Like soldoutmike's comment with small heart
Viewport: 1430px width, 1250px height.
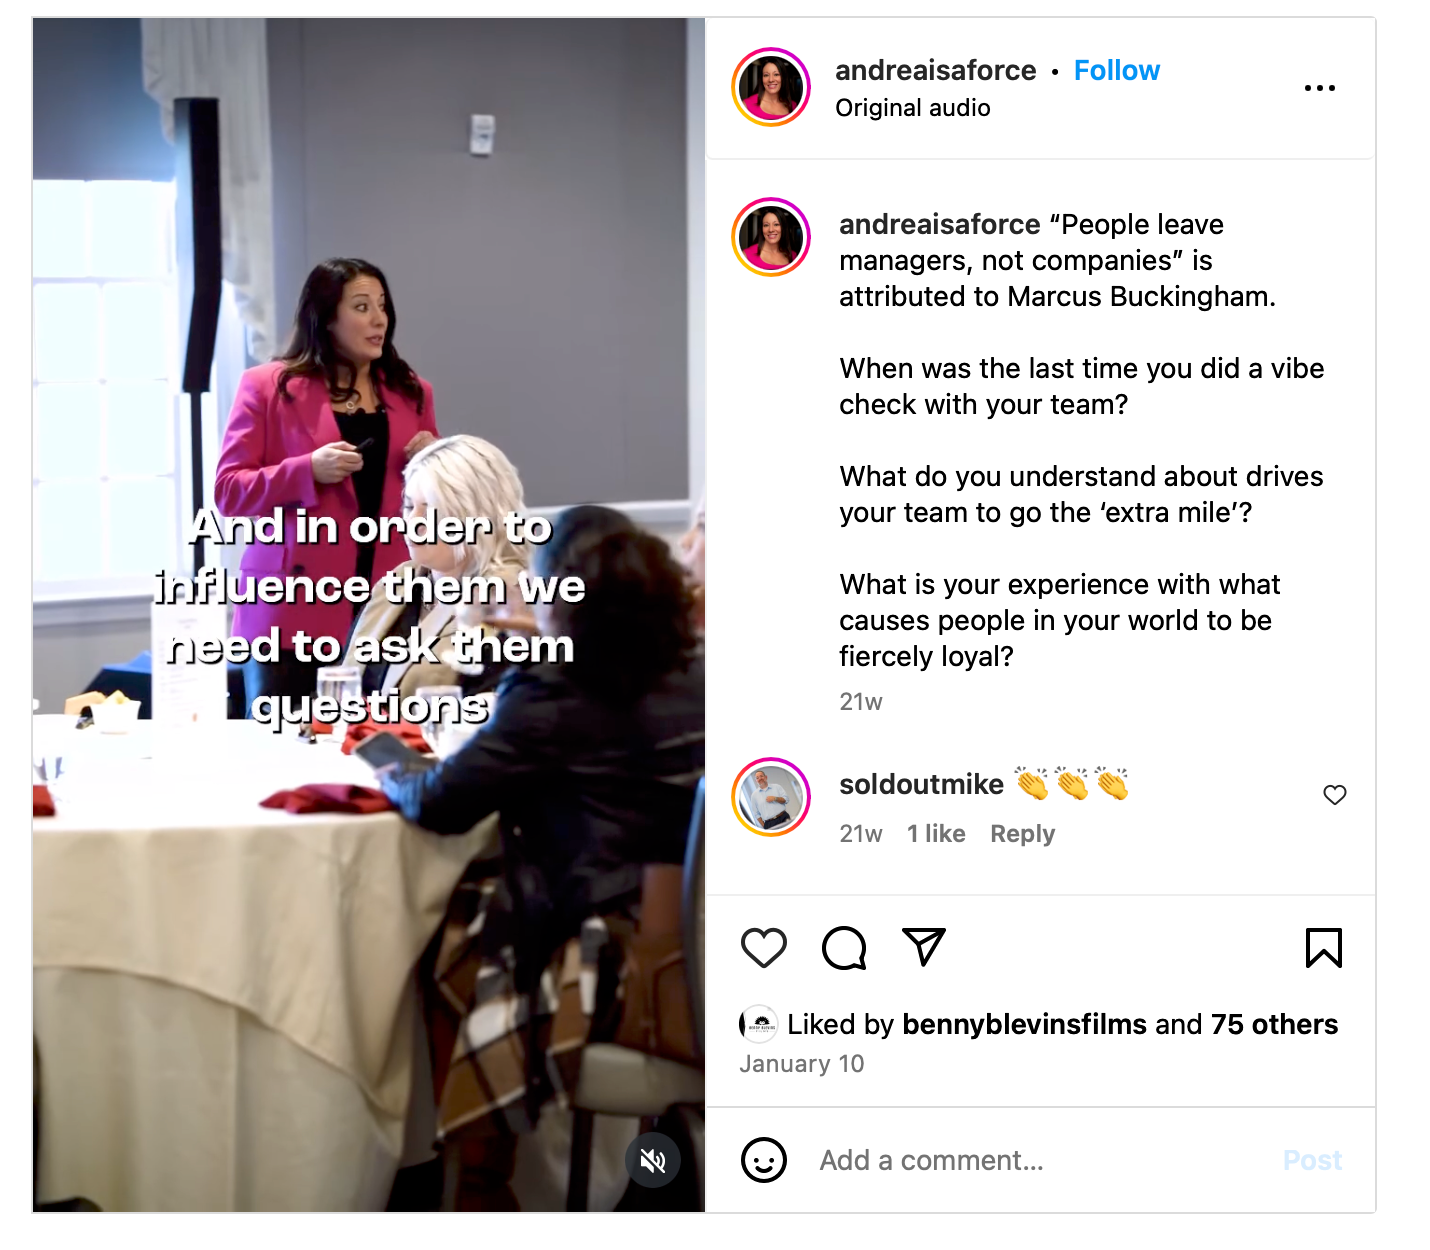tap(1335, 795)
